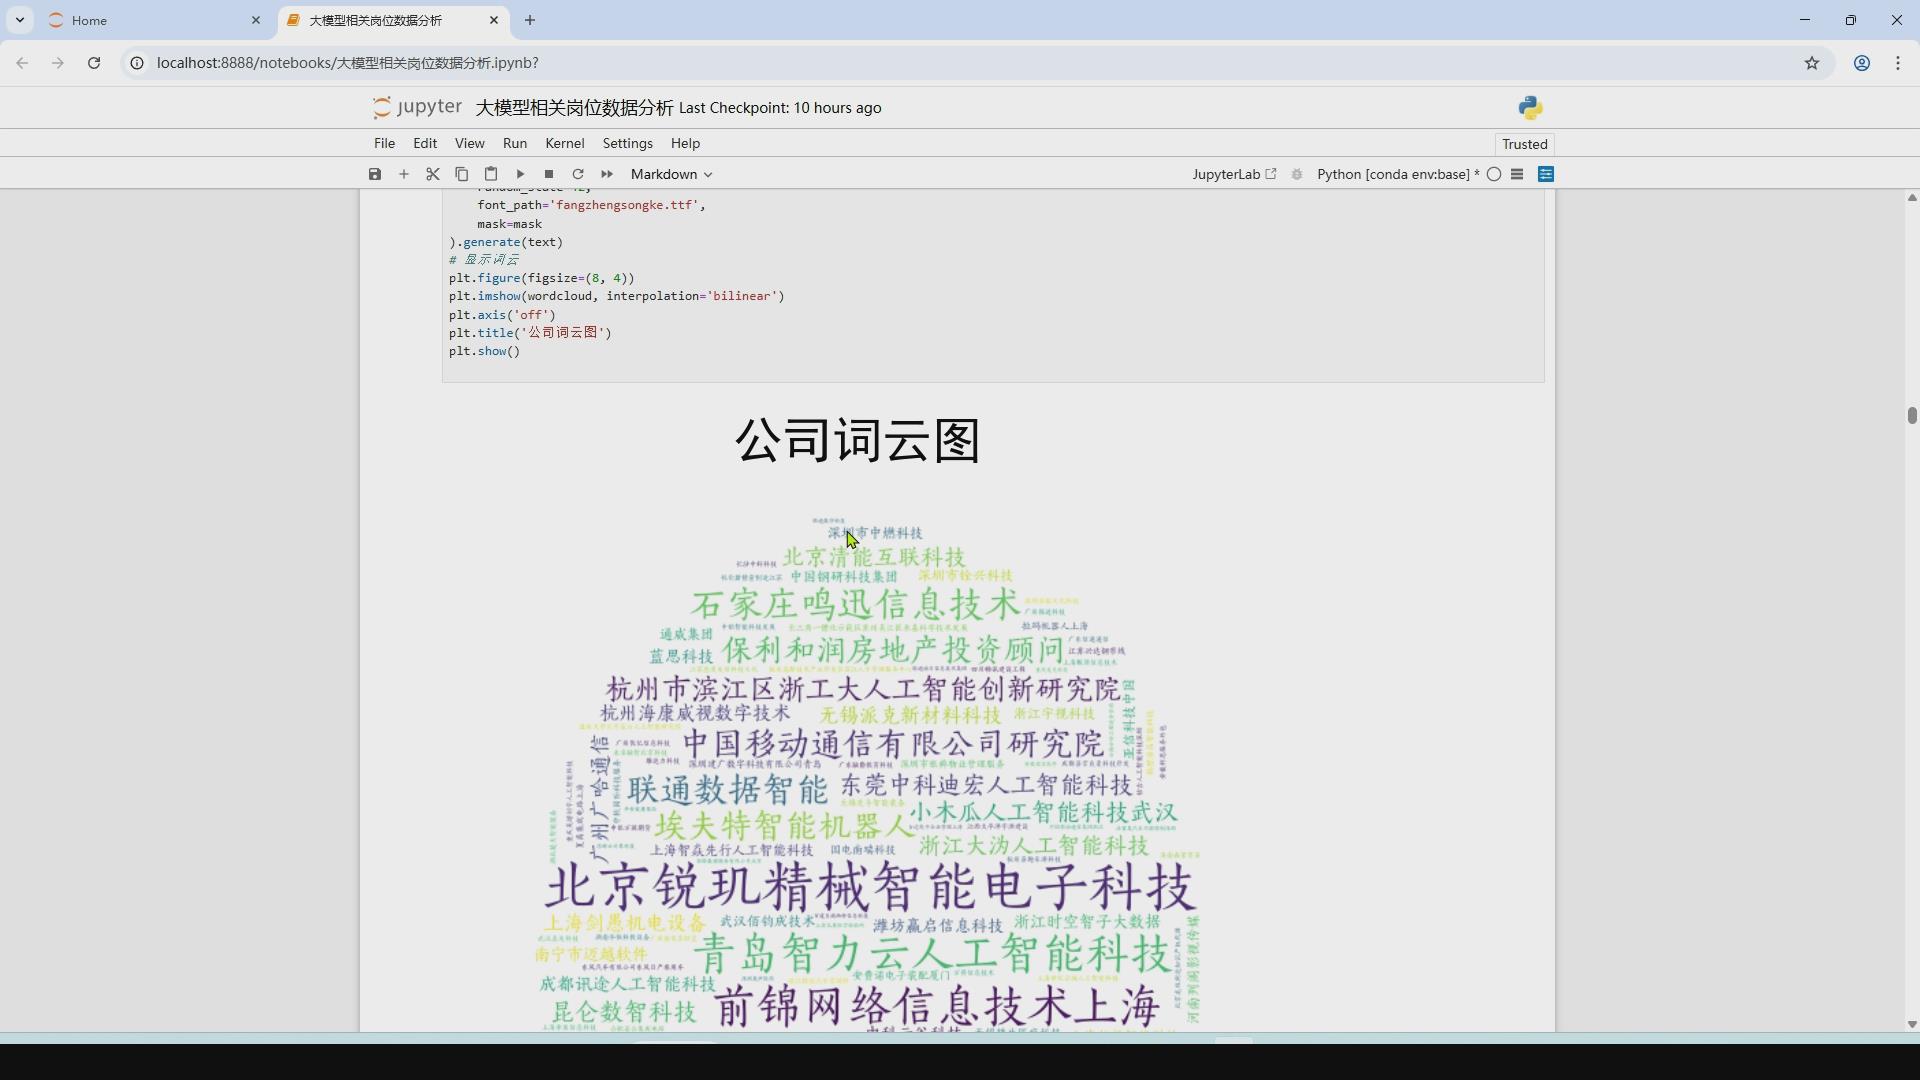Run the selected cell

(520, 174)
